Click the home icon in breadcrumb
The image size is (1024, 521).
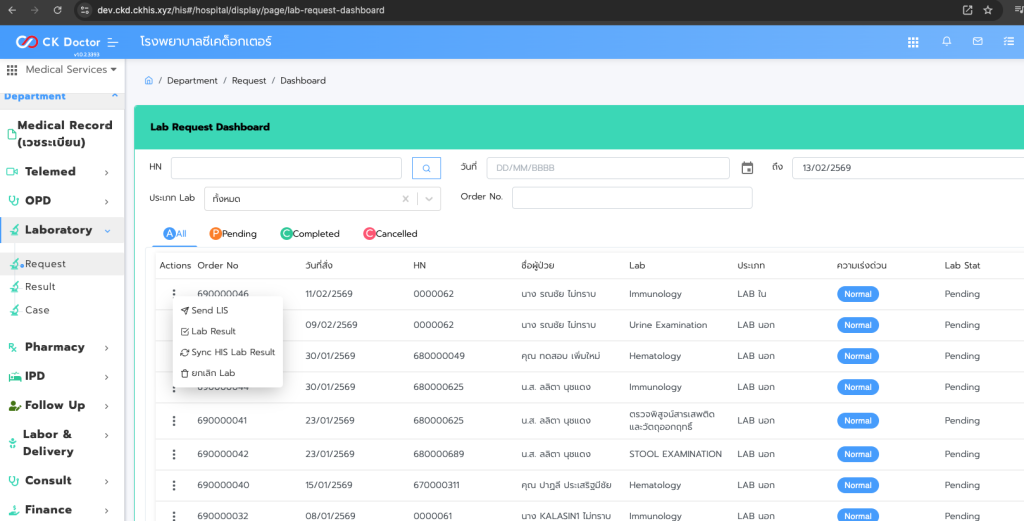click(149, 80)
